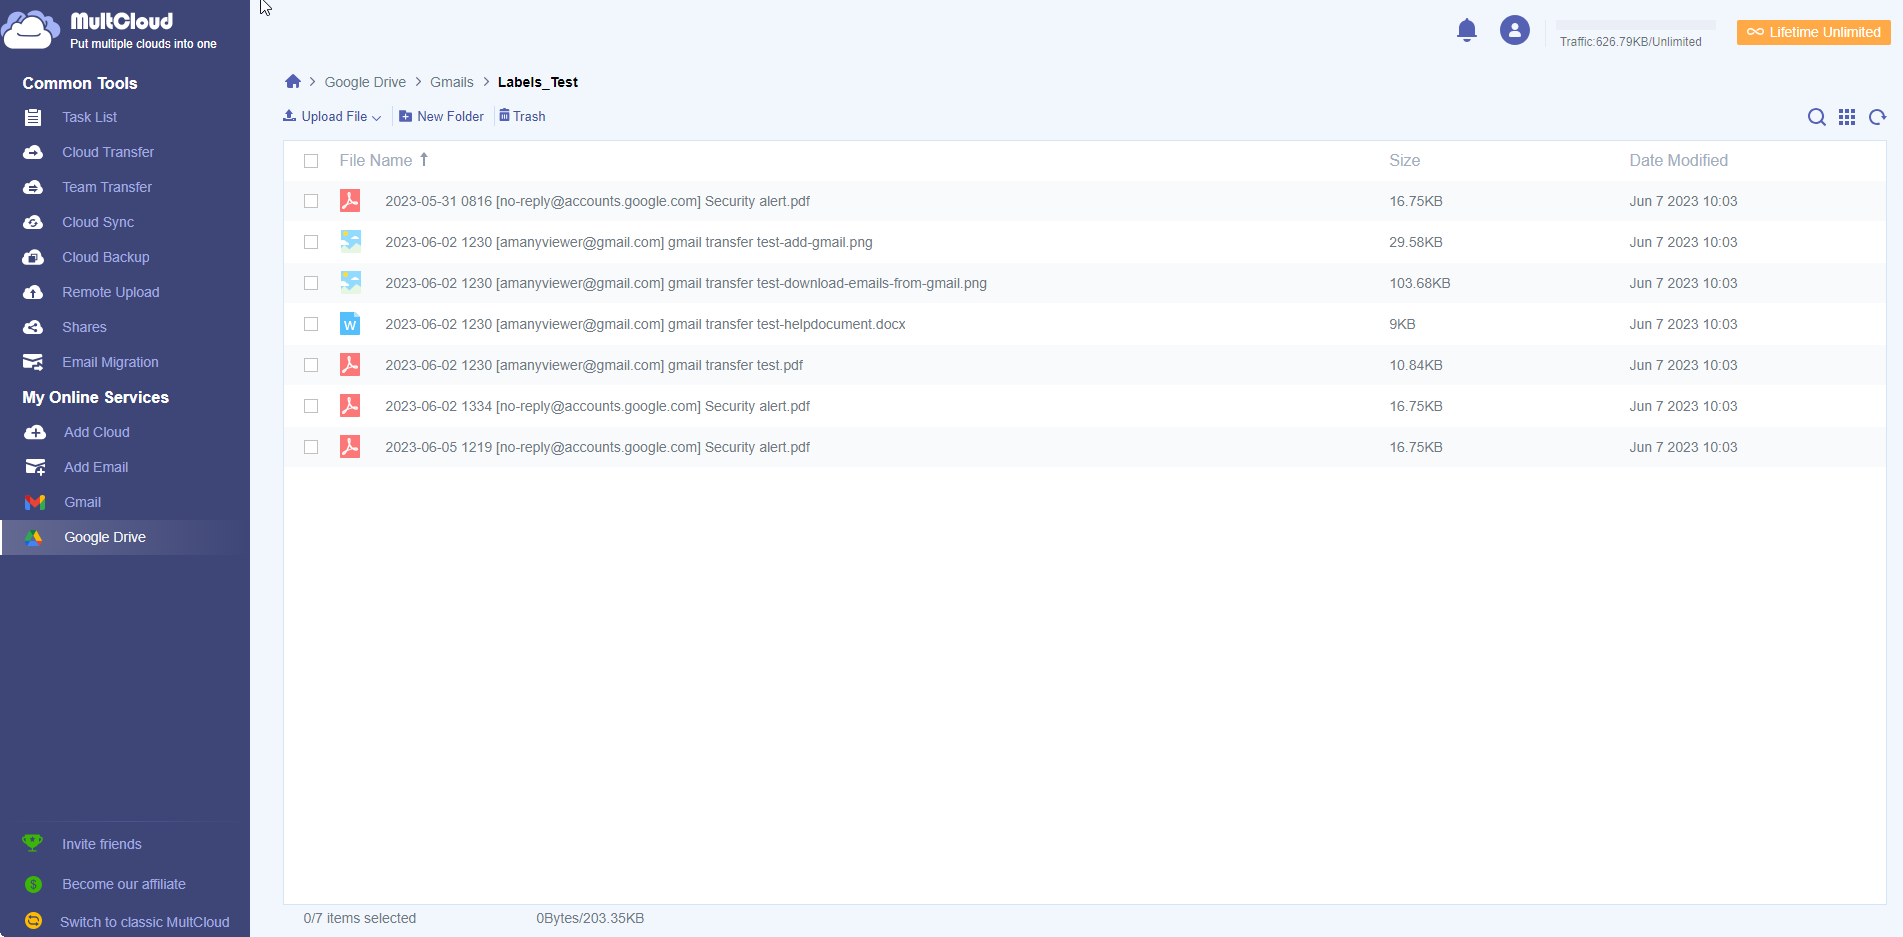Viewport: 1903px width, 937px height.
Task: Open the Invite friends link
Action: tap(102, 844)
